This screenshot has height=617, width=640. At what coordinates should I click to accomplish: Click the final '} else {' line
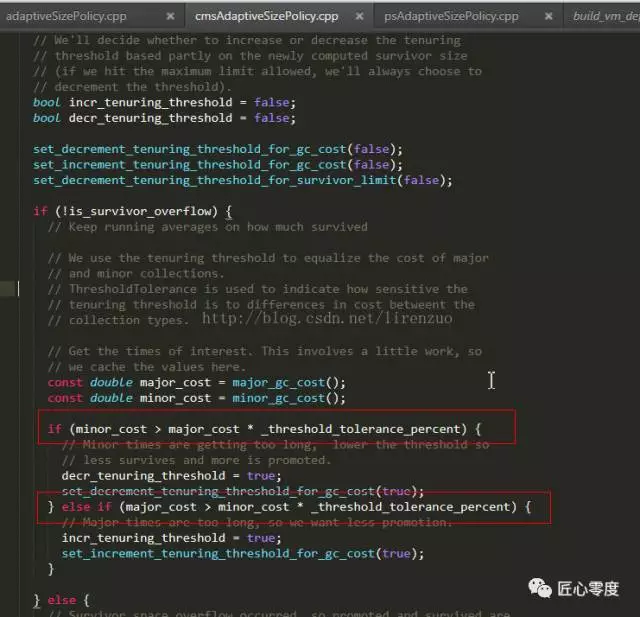61,600
